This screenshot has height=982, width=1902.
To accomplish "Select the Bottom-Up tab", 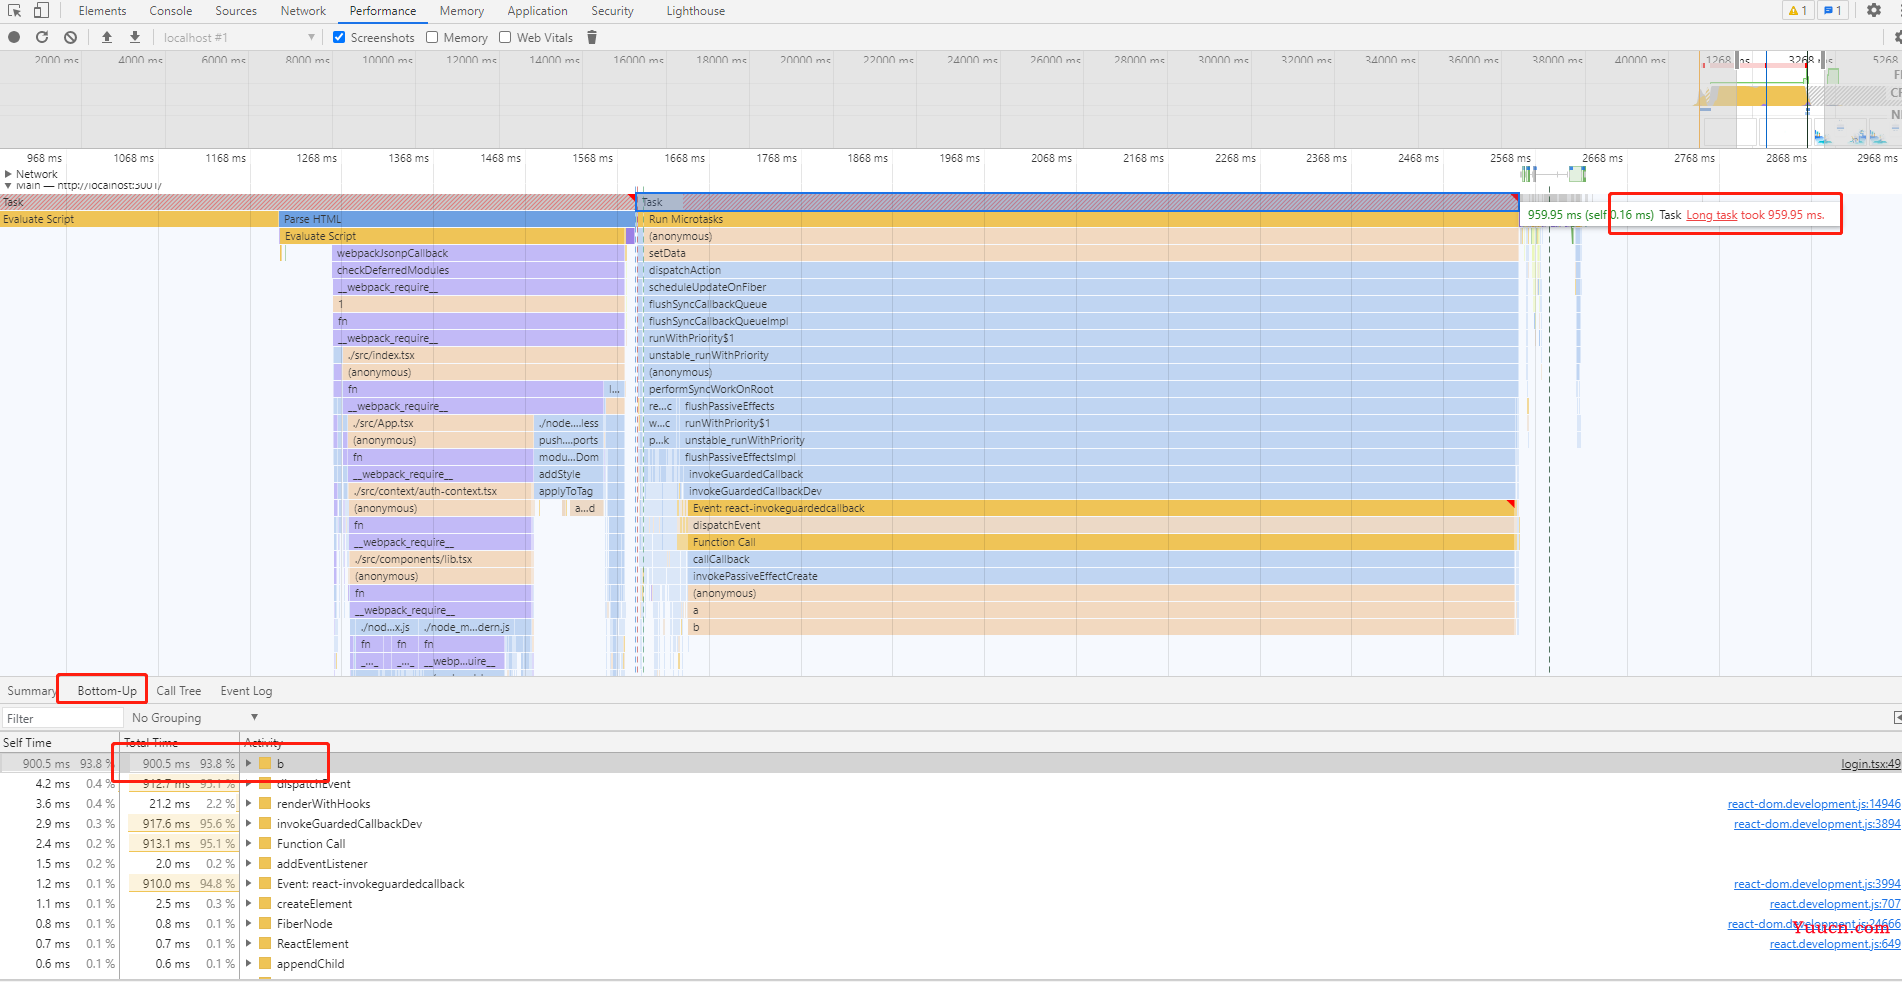I will [x=107, y=691].
